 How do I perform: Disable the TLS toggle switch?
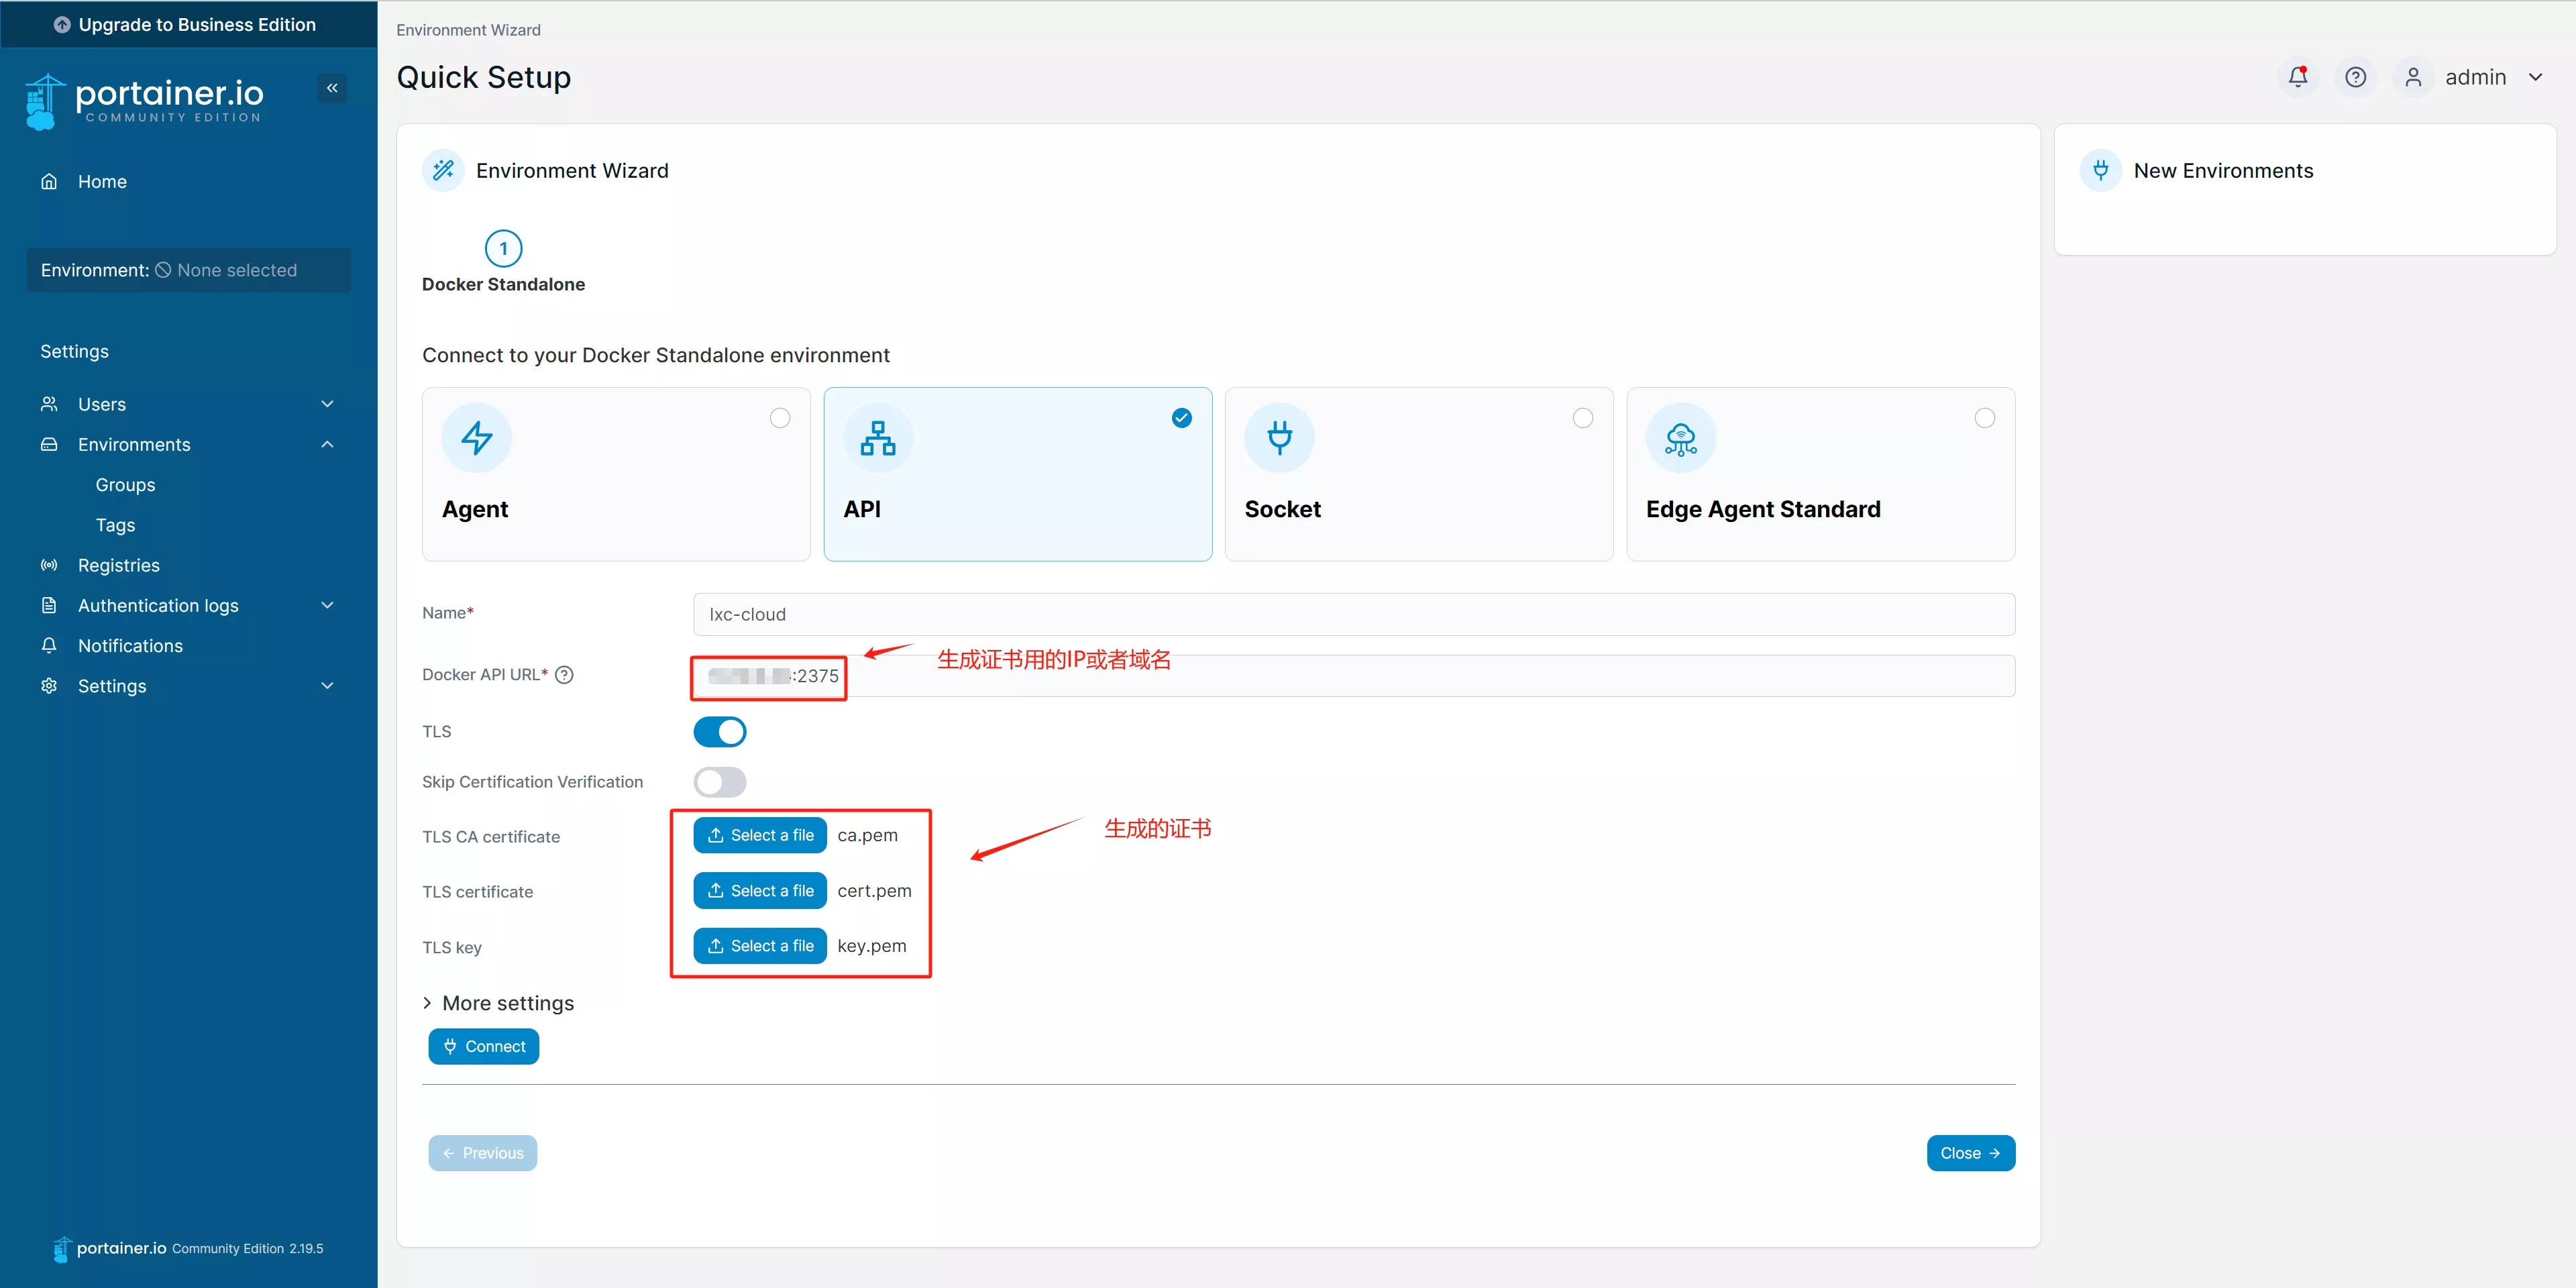pos(719,732)
